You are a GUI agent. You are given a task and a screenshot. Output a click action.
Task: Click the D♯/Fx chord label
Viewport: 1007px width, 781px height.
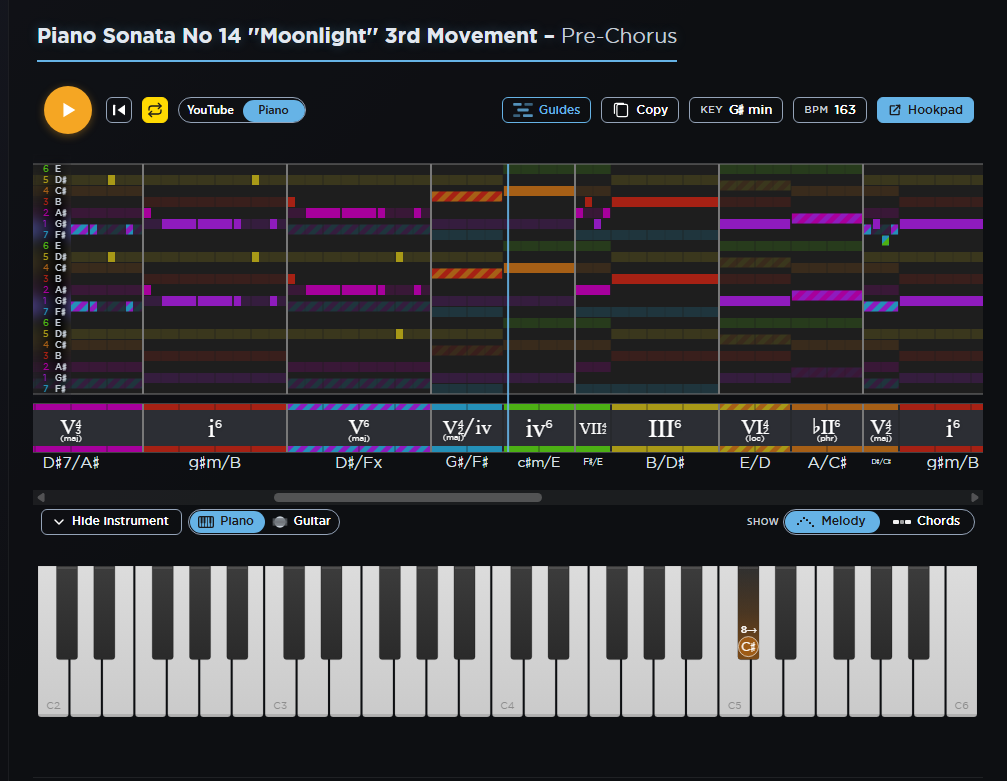point(358,463)
